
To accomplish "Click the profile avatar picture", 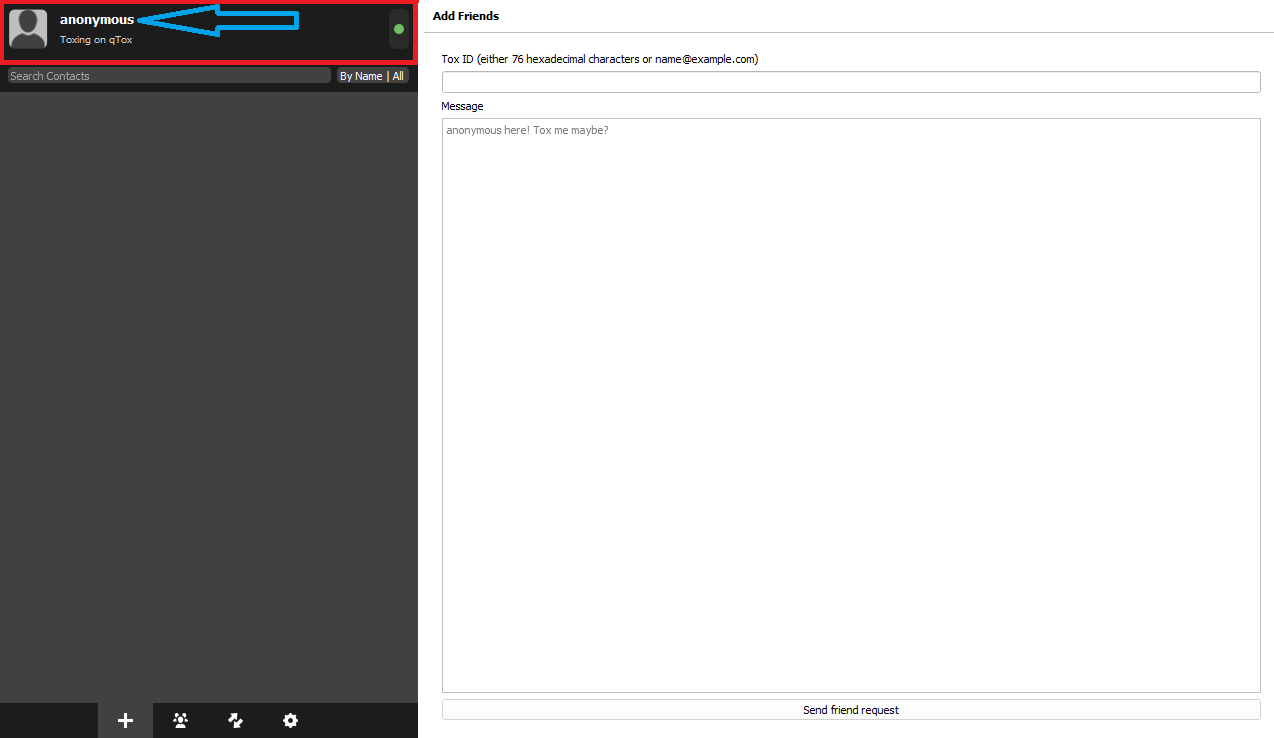I will click(28, 29).
